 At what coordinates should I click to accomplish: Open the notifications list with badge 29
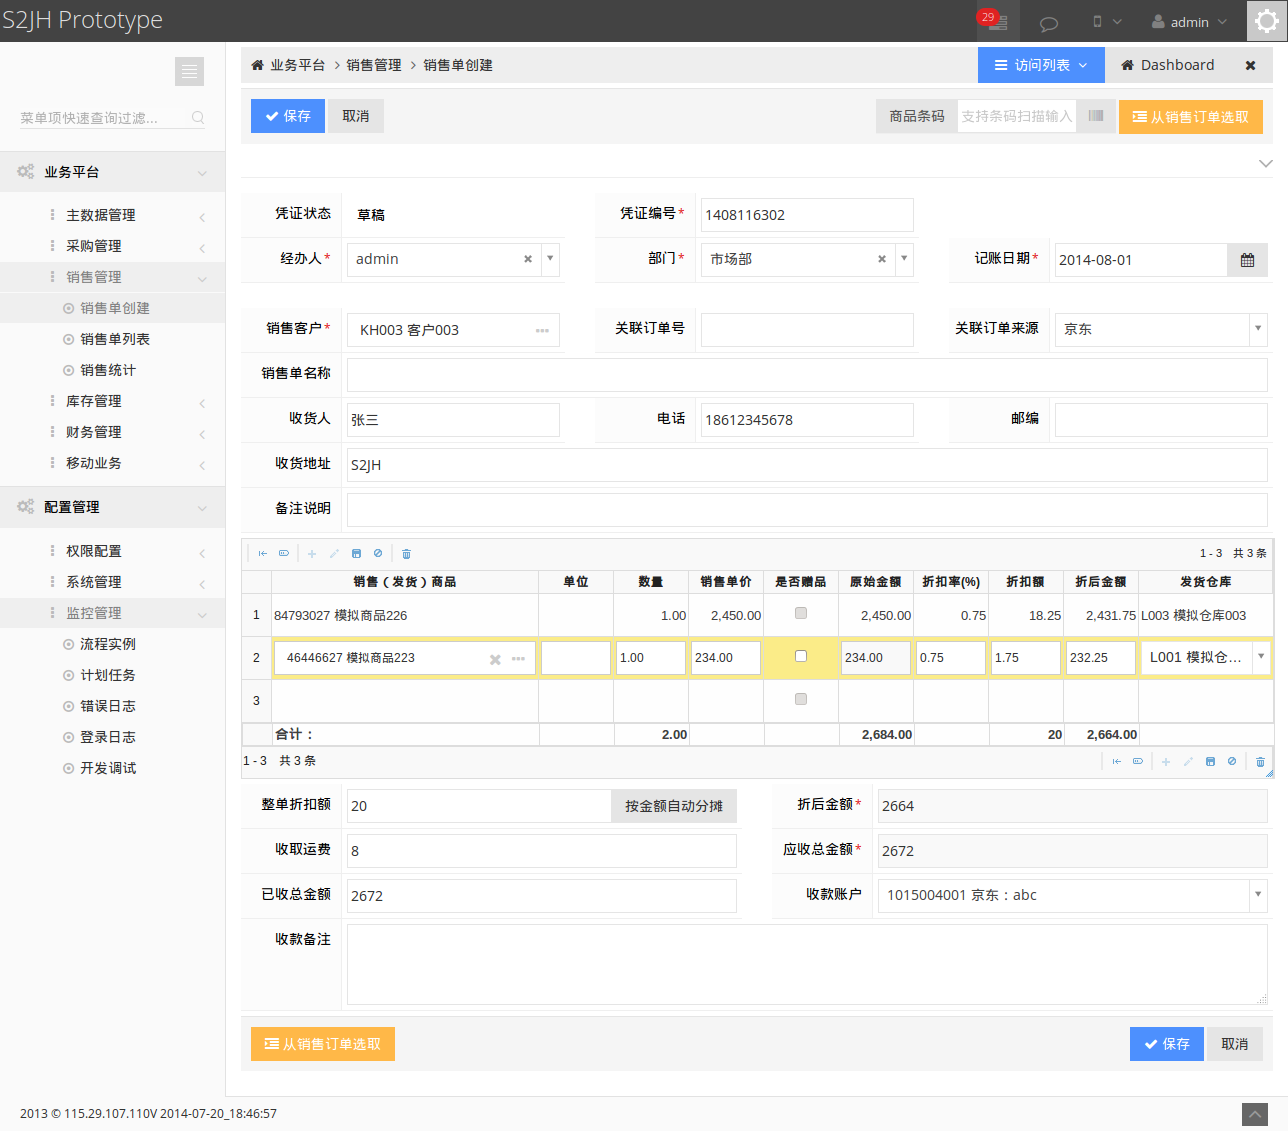pos(997,21)
